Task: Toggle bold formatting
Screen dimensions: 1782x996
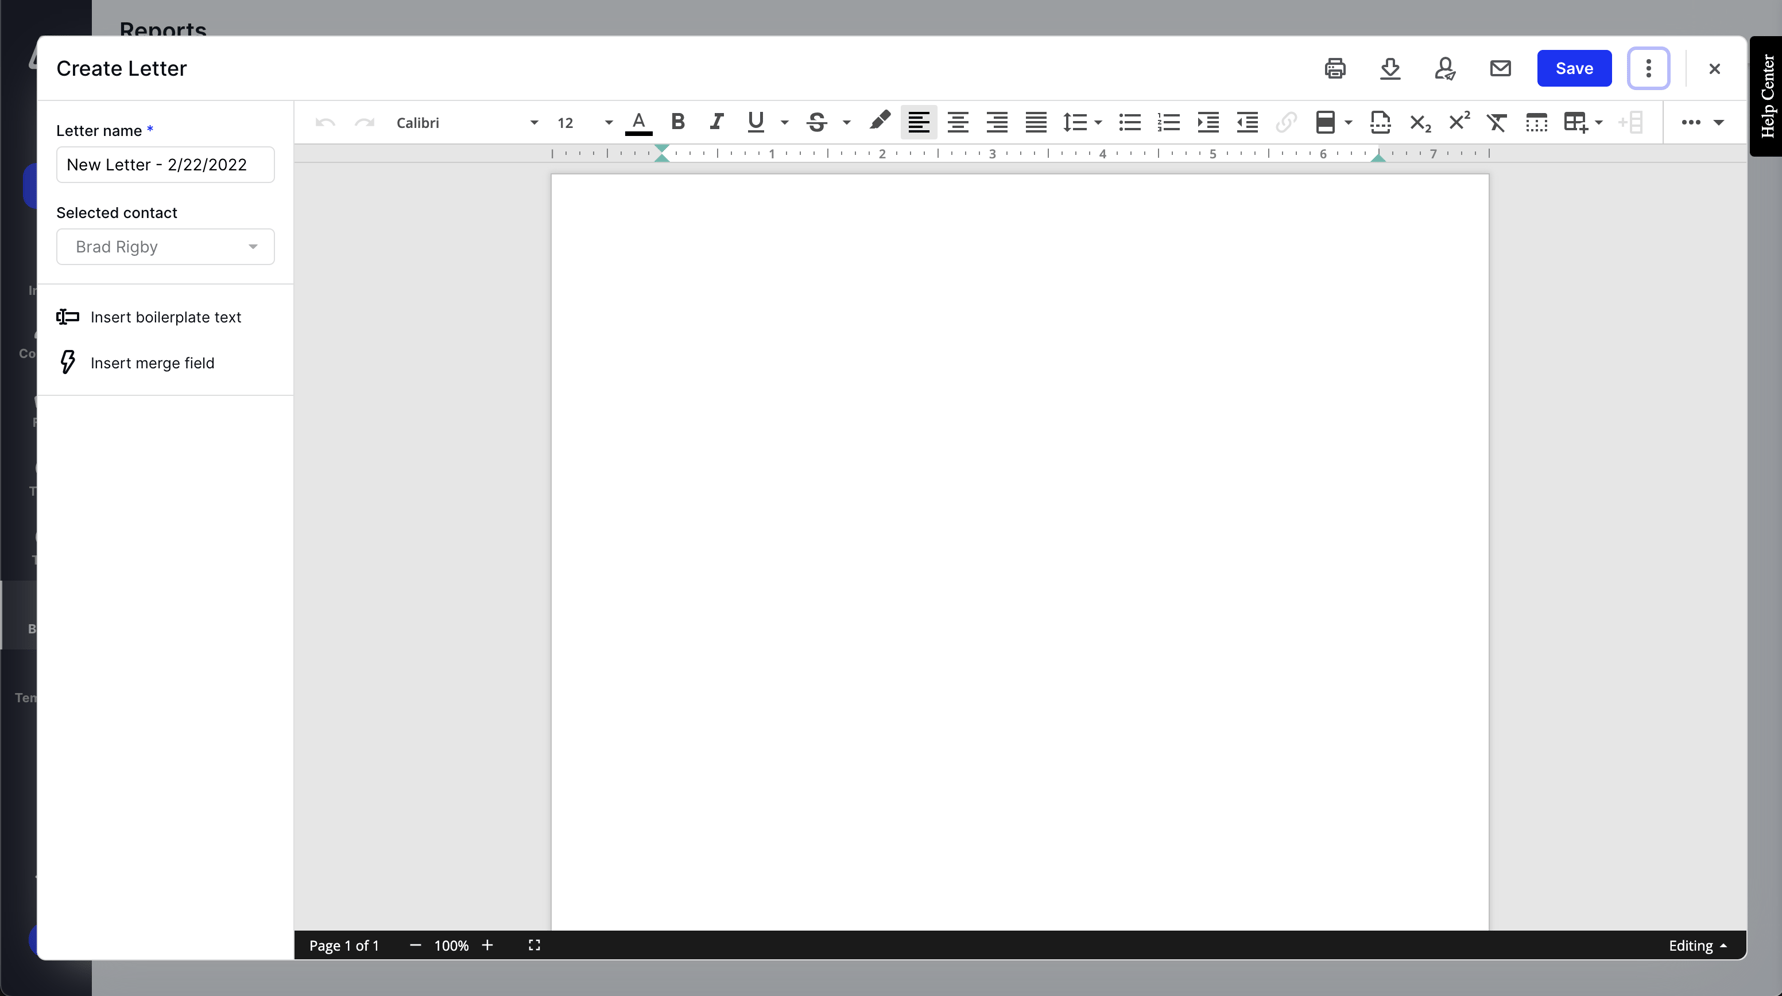Action: (678, 122)
